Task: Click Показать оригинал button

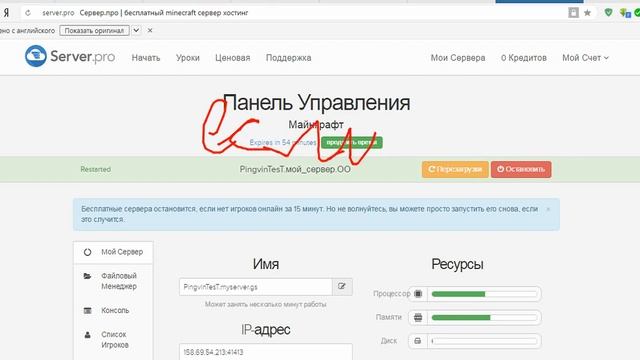Action: [x=94, y=31]
